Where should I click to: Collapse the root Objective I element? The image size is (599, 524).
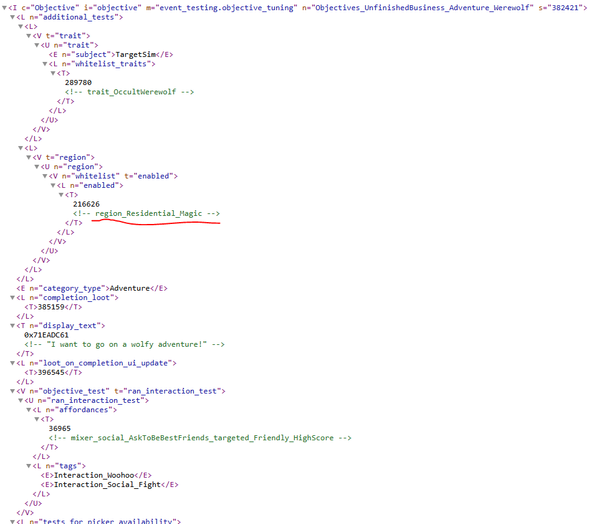(x=4, y=7)
